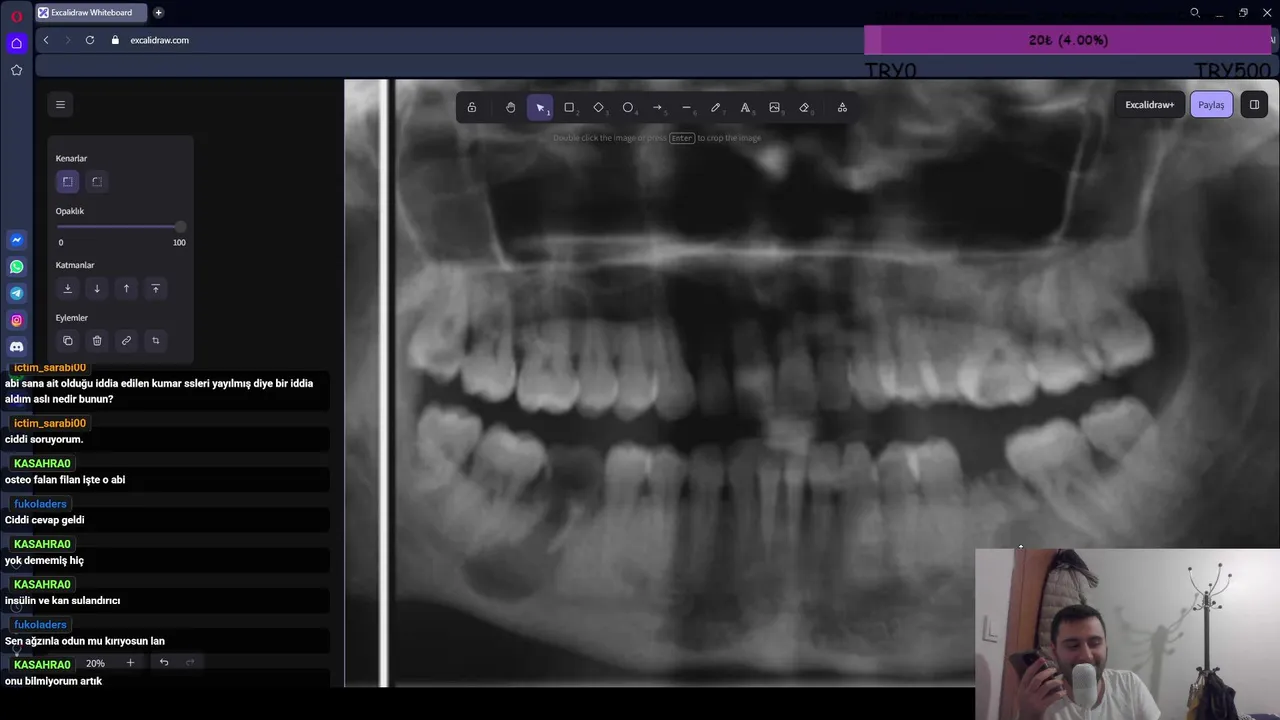Send layer backward one step
The height and width of the screenshot is (720, 1280).
click(97, 288)
